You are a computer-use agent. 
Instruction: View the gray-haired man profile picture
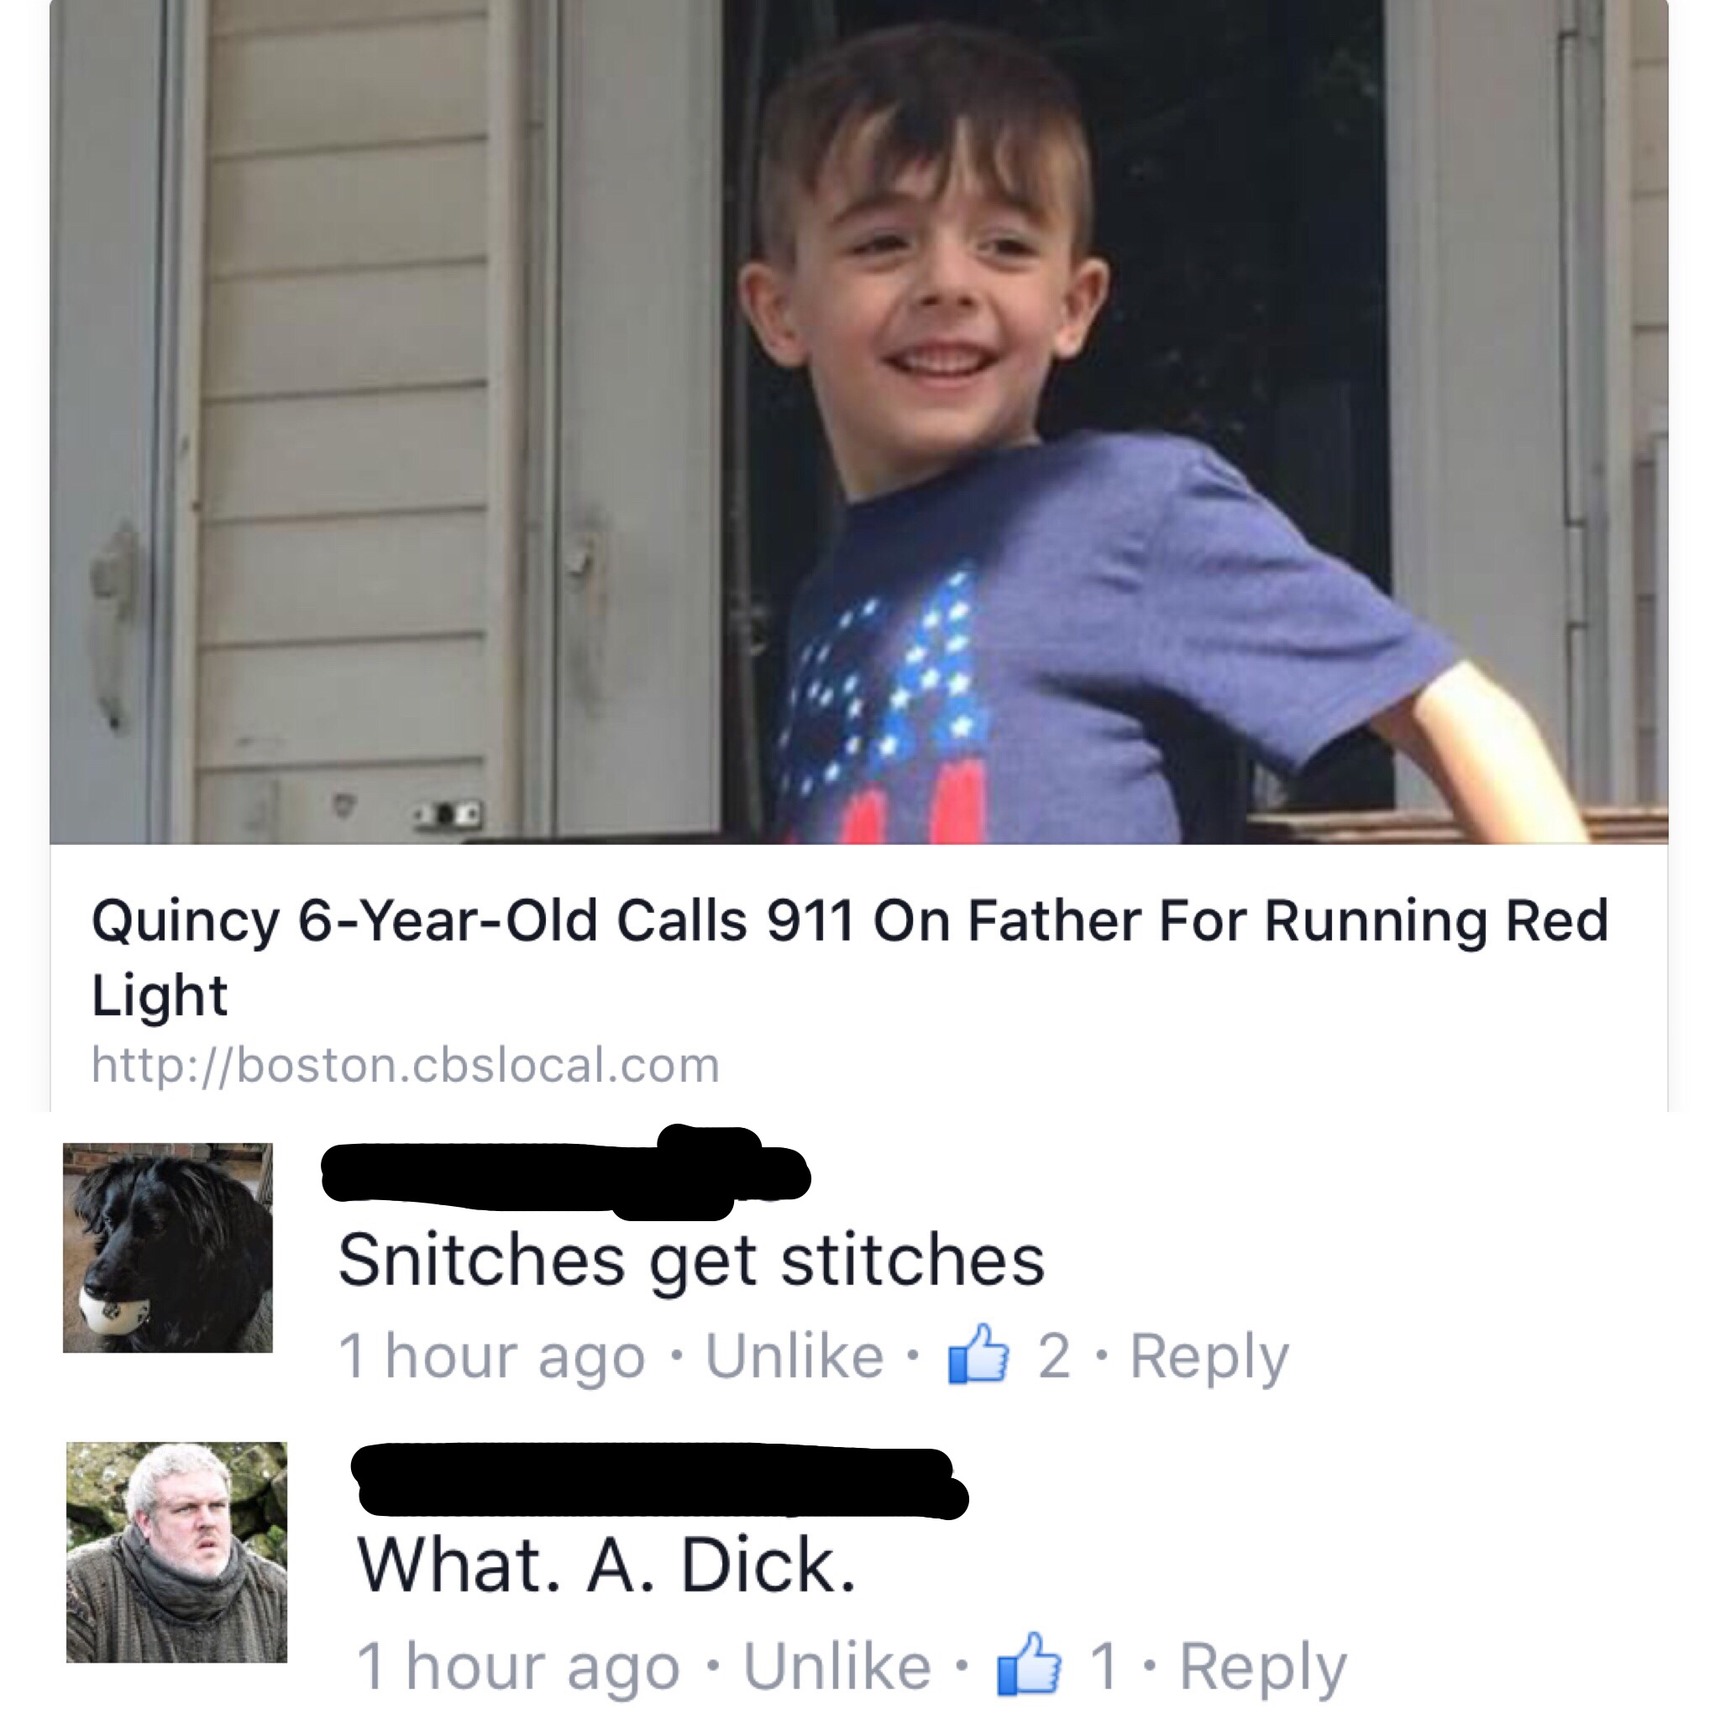(x=177, y=1552)
